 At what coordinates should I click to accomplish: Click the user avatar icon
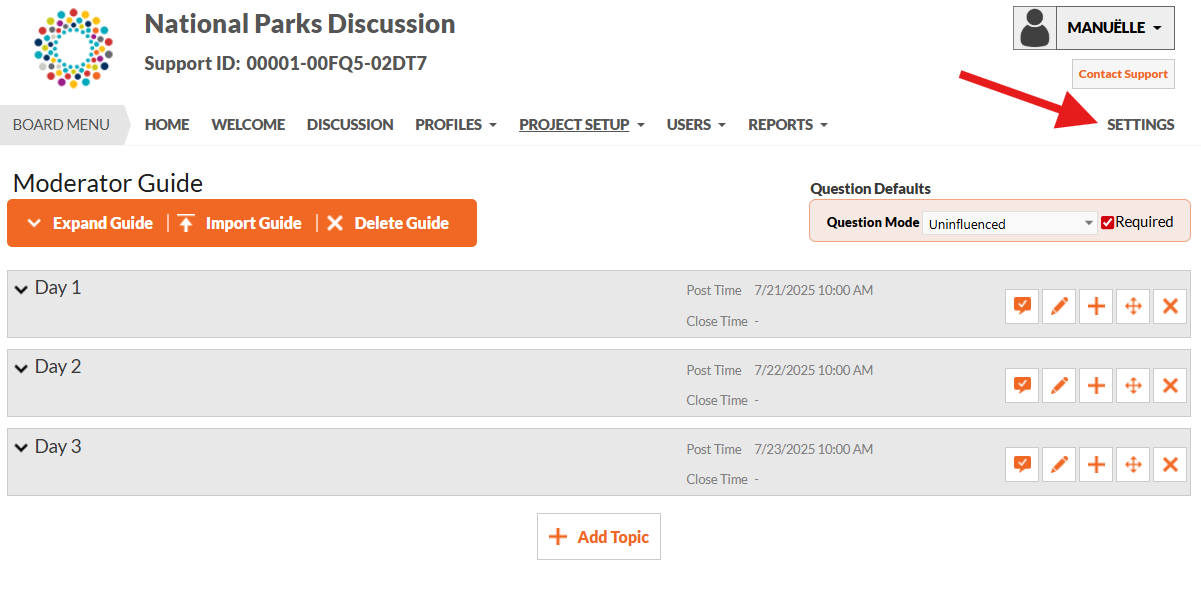point(1035,28)
